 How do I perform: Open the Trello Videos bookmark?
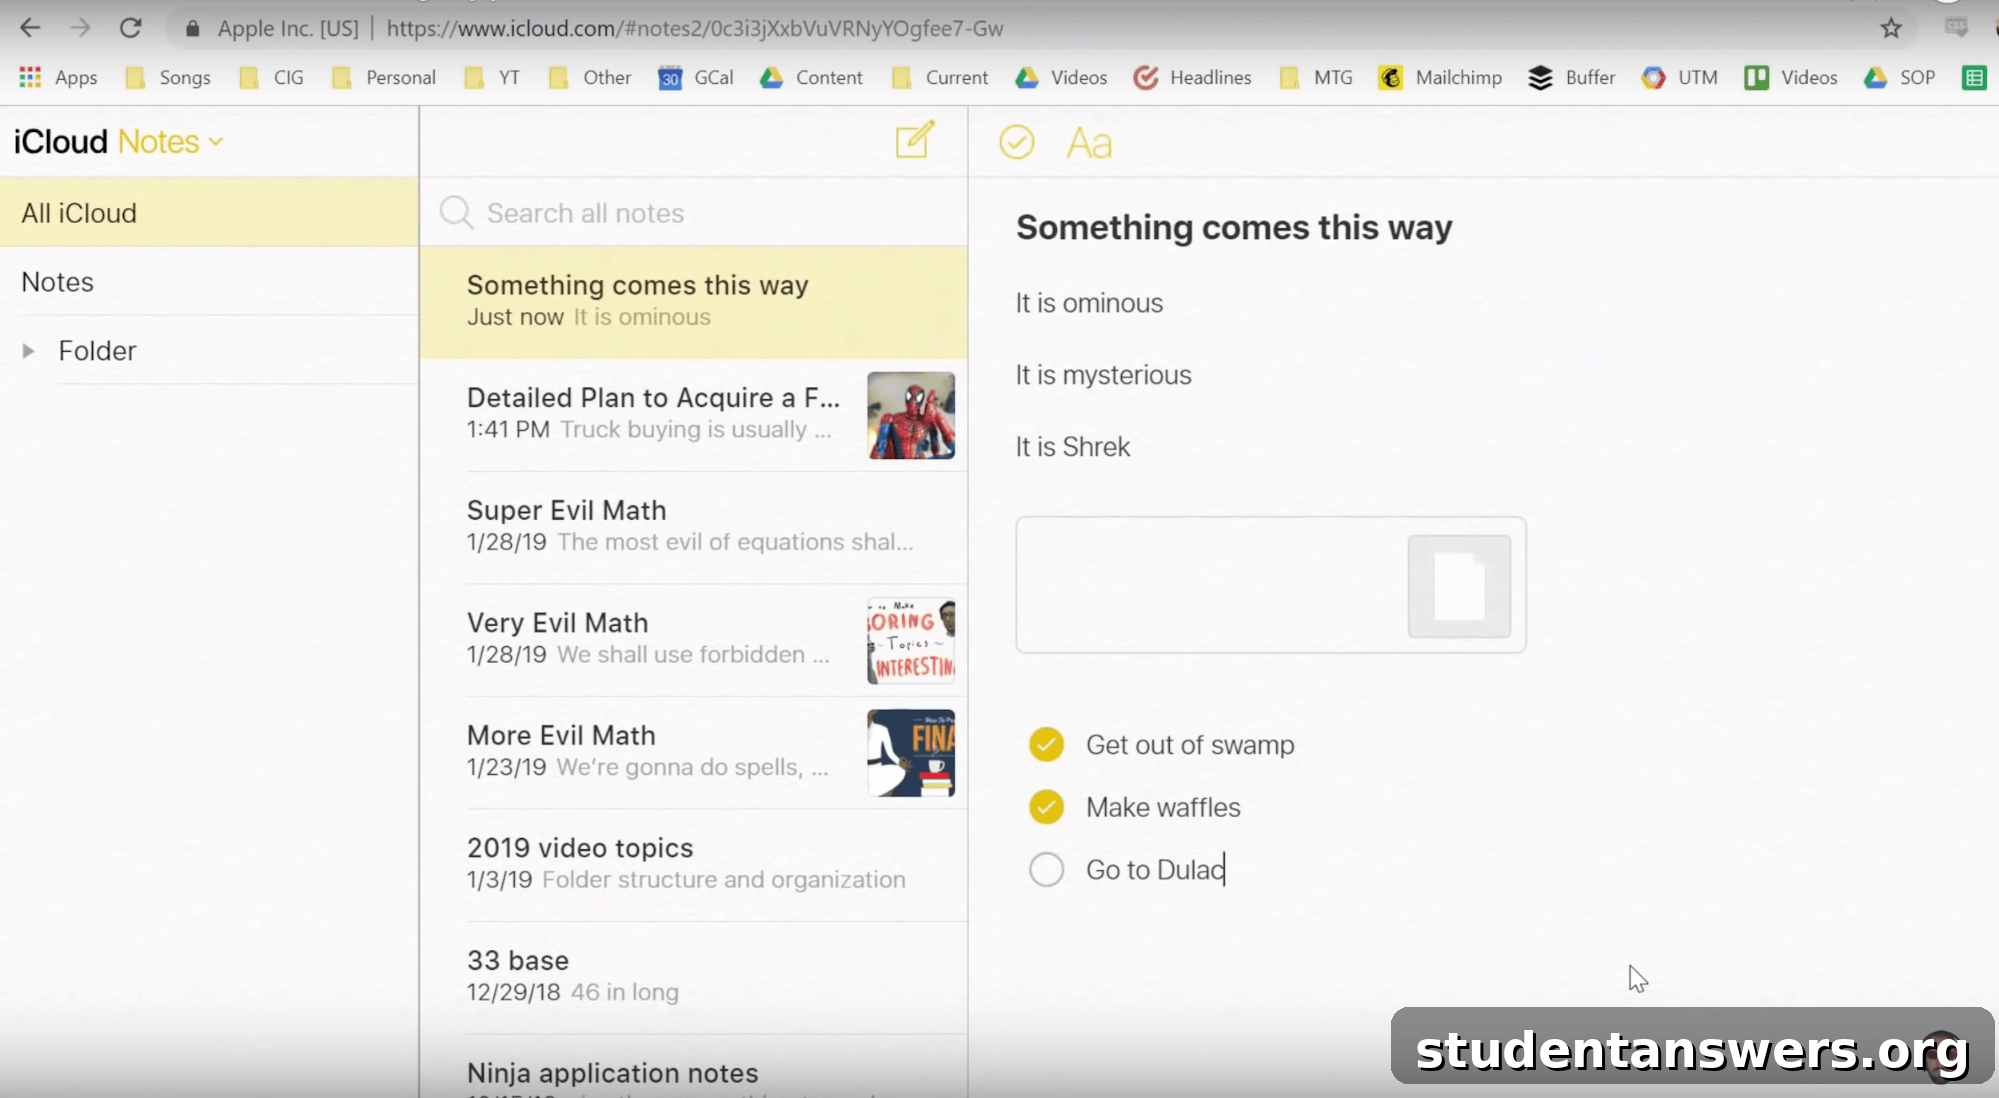1791,77
